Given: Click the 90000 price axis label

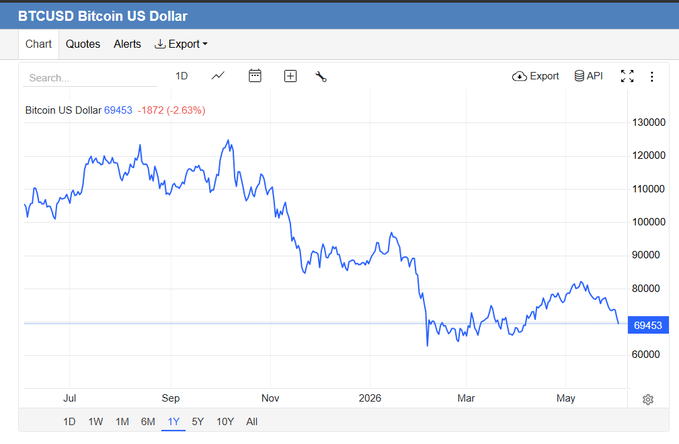Looking at the screenshot, I should point(646,255).
